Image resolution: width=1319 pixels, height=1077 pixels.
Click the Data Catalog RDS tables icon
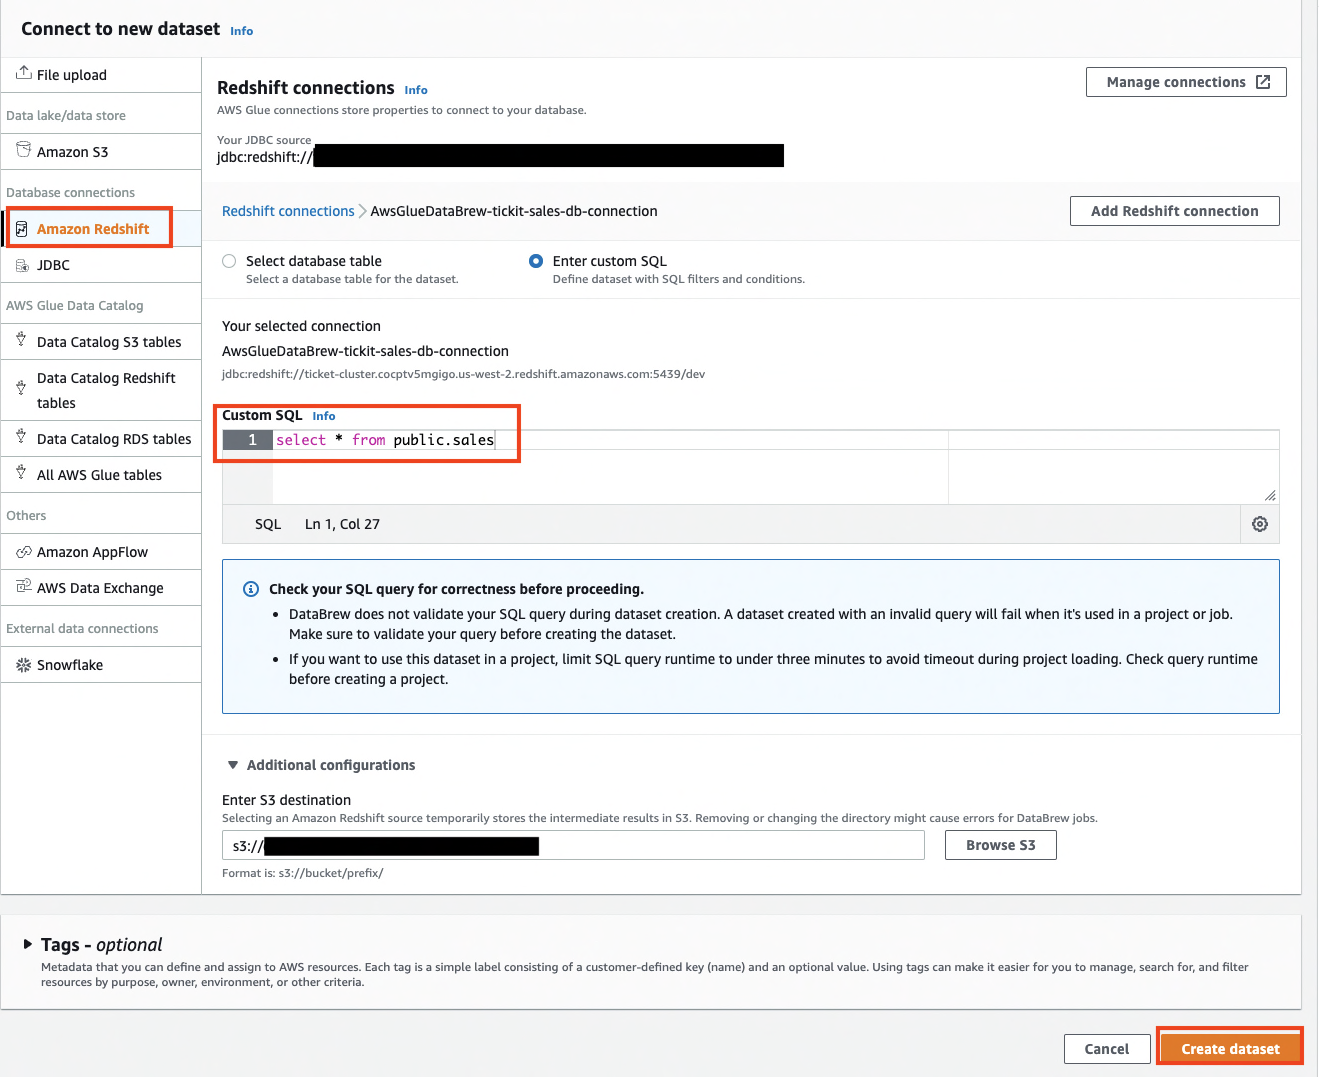21,437
